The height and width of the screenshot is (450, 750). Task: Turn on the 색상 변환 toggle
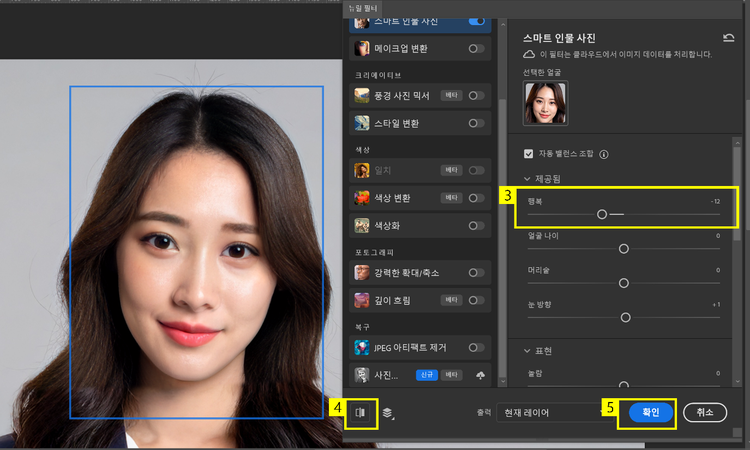point(476,198)
